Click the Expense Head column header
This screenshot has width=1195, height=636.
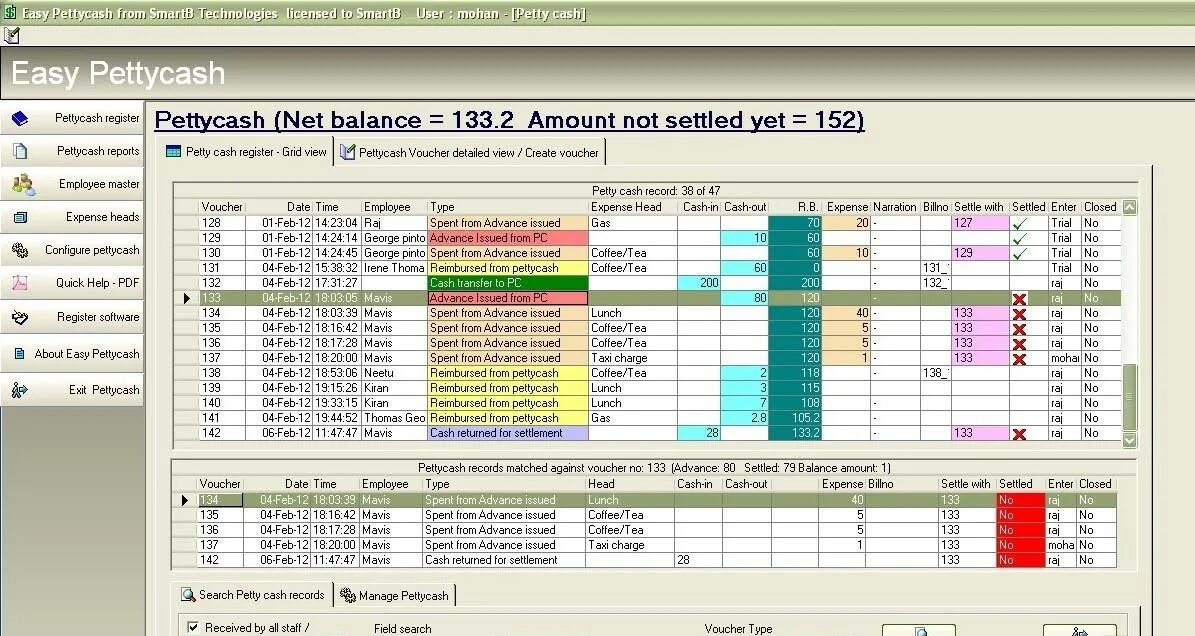point(633,207)
